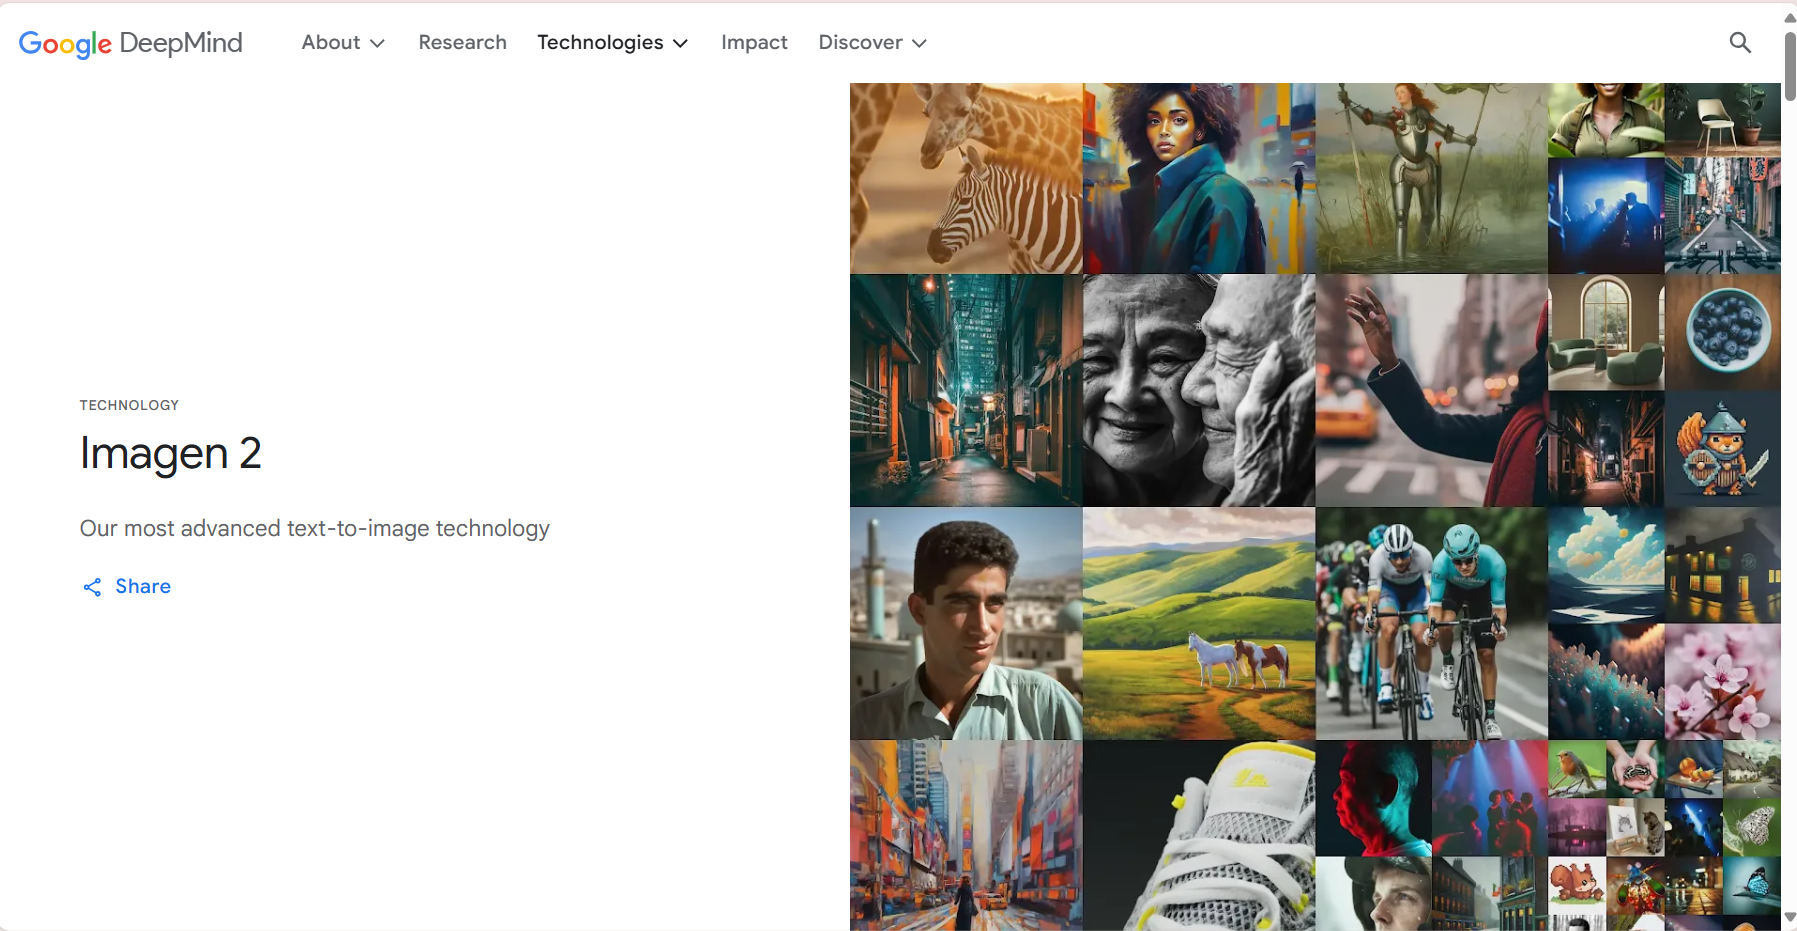The height and width of the screenshot is (931, 1797).
Task: Click the page's vertical scrollbar thumb
Action: click(1789, 65)
